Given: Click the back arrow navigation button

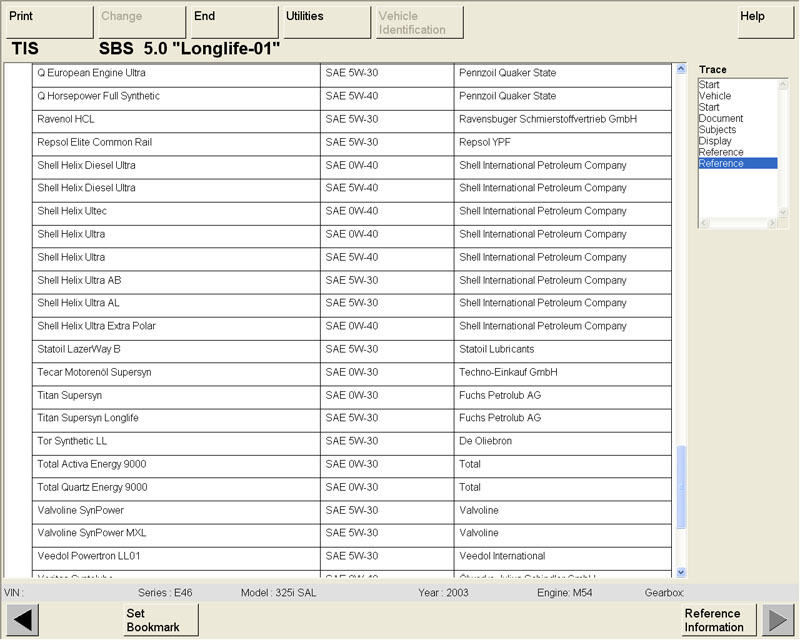Looking at the screenshot, I should 22,620.
